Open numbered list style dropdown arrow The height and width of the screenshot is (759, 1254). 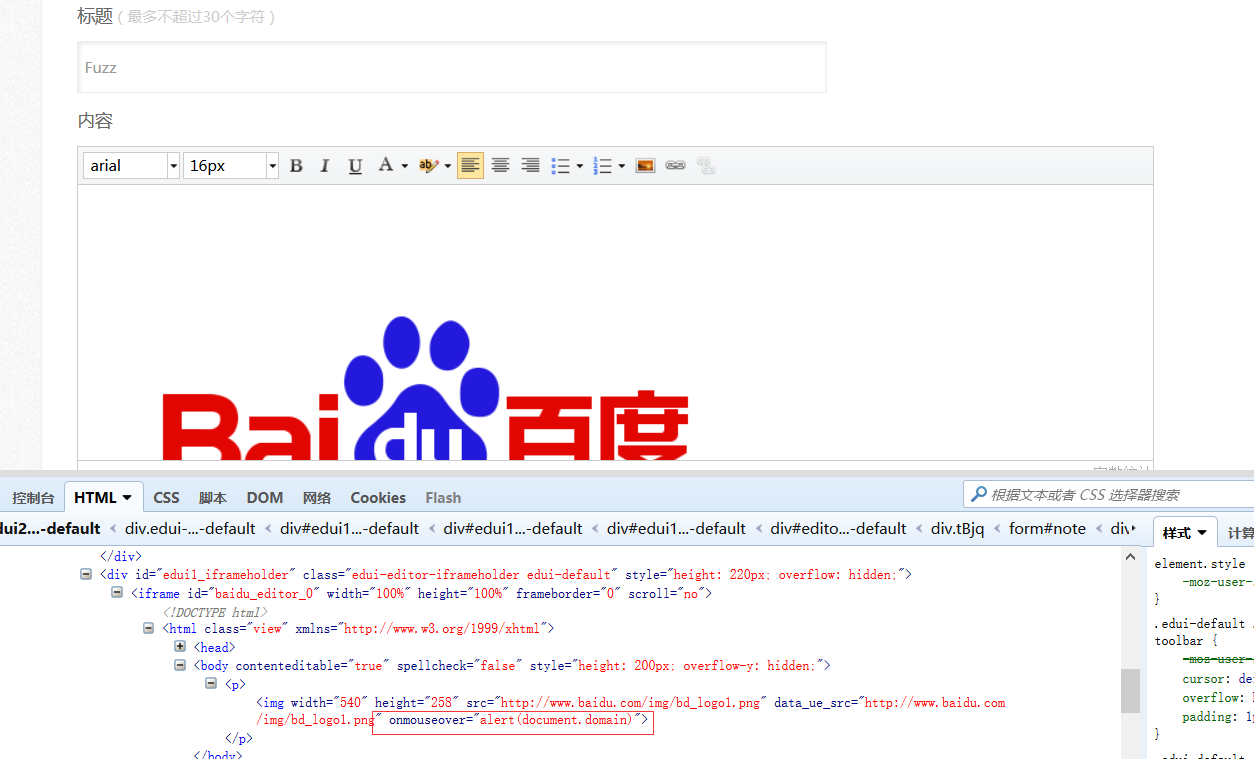622,166
